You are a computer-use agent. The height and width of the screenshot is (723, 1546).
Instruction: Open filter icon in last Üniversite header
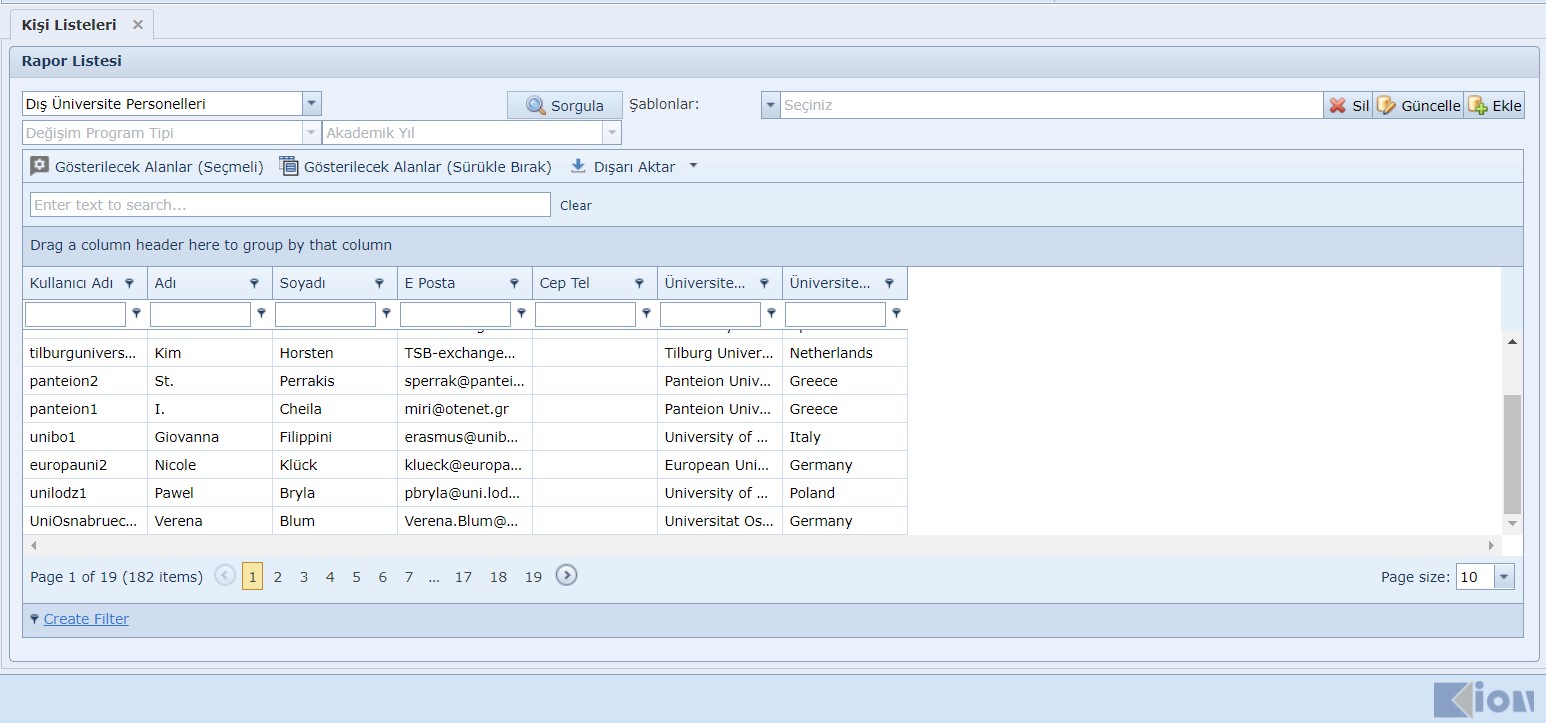click(889, 283)
